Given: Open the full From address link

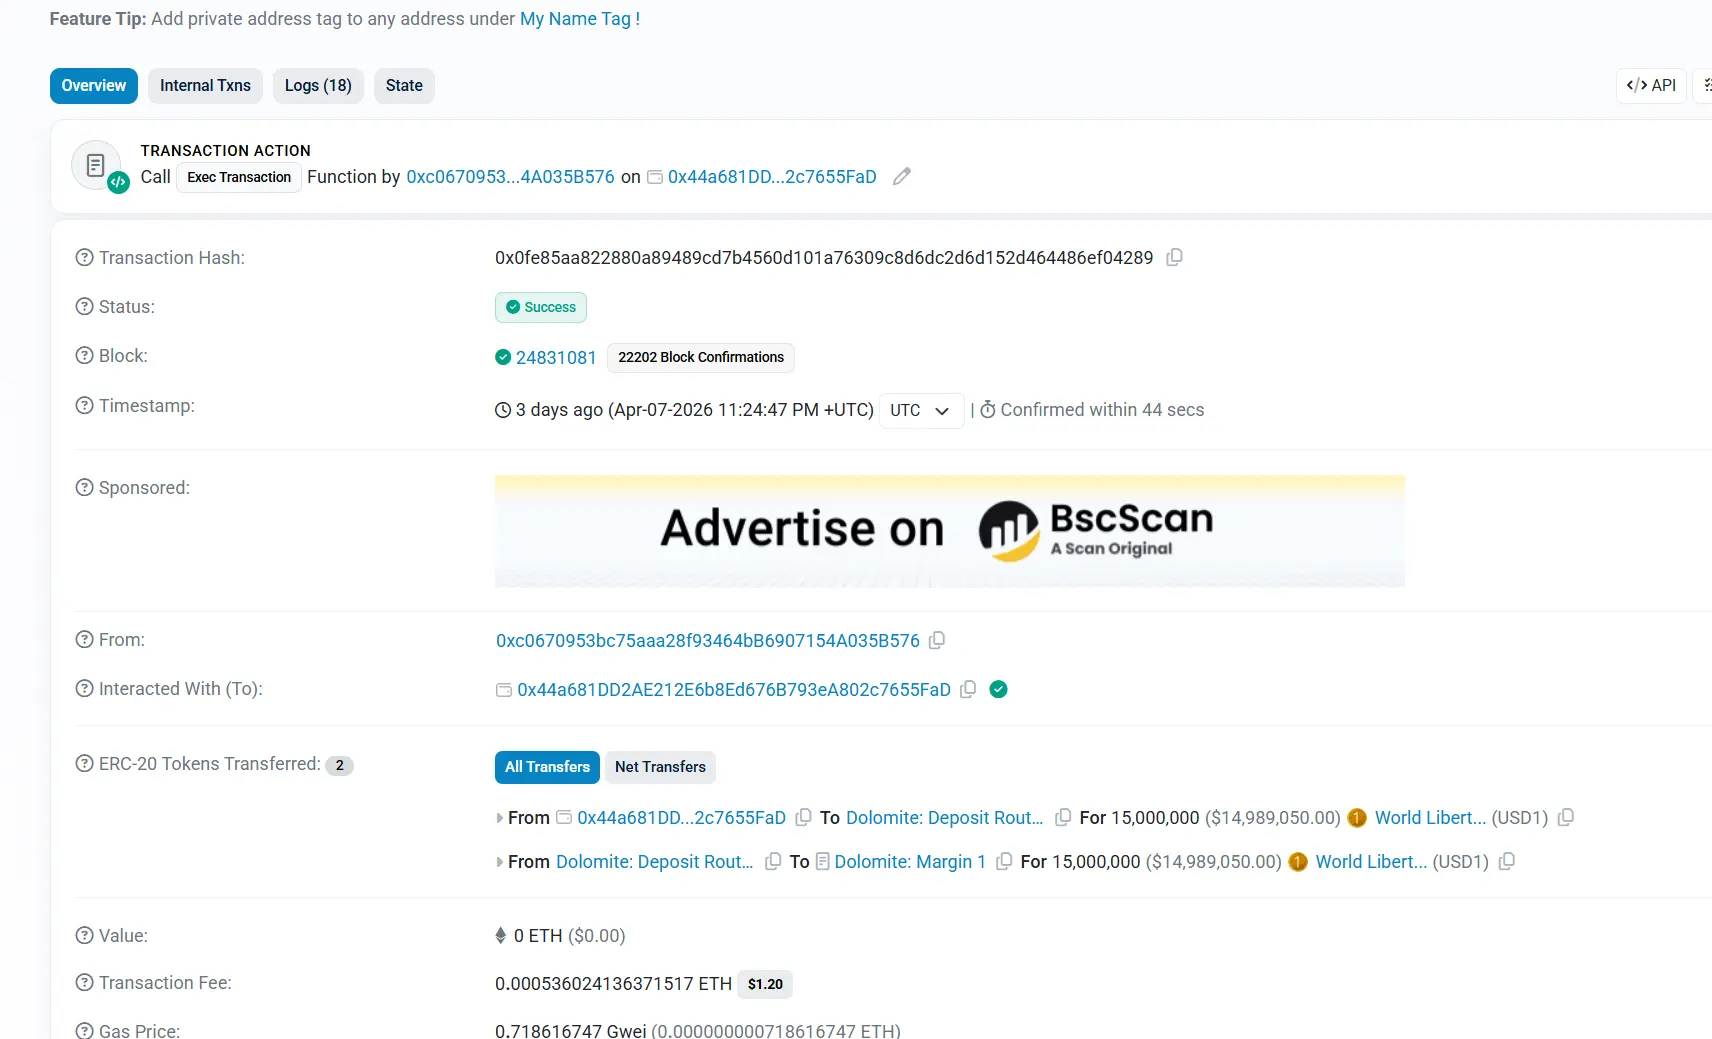Looking at the screenshot, I should 708,641.
